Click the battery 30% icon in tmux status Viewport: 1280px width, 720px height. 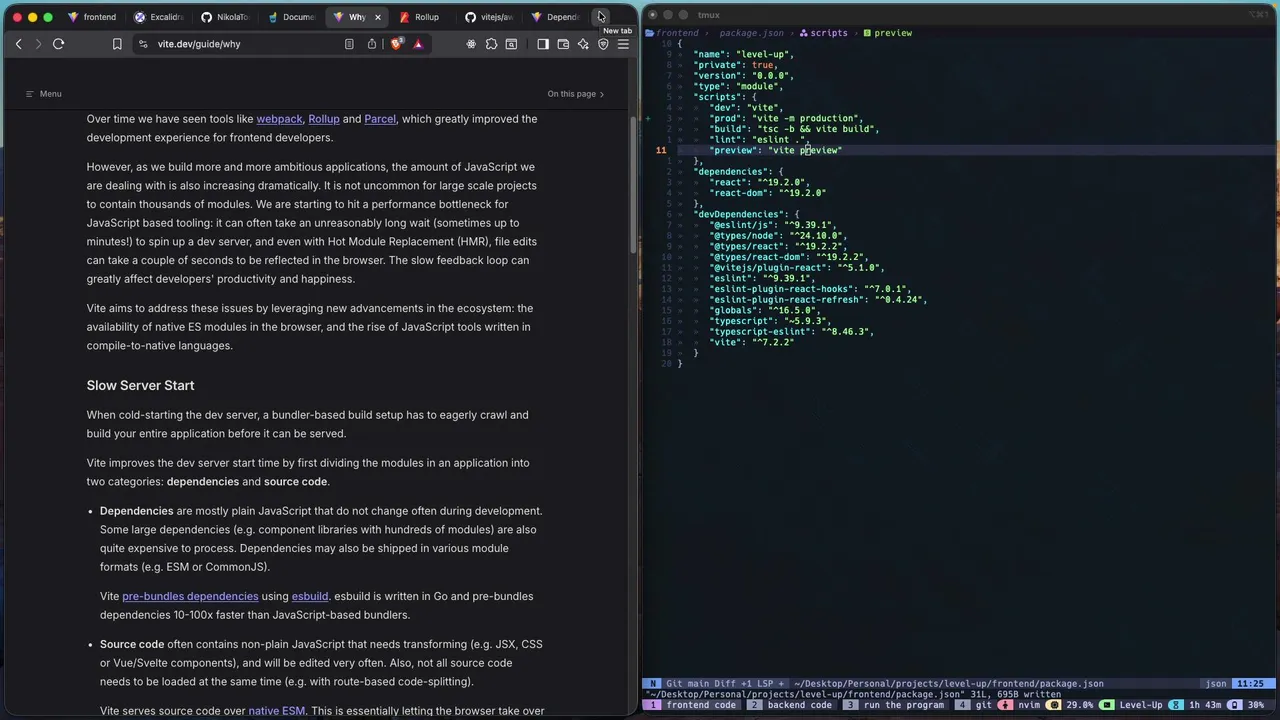pyautogui.click(x=1236, y=705)
